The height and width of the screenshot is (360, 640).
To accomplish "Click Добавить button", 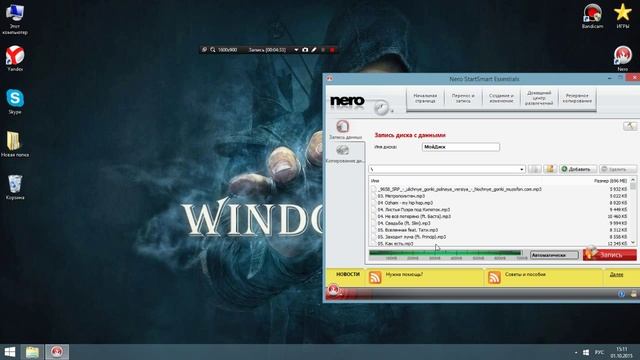I will tap(578, 169).
